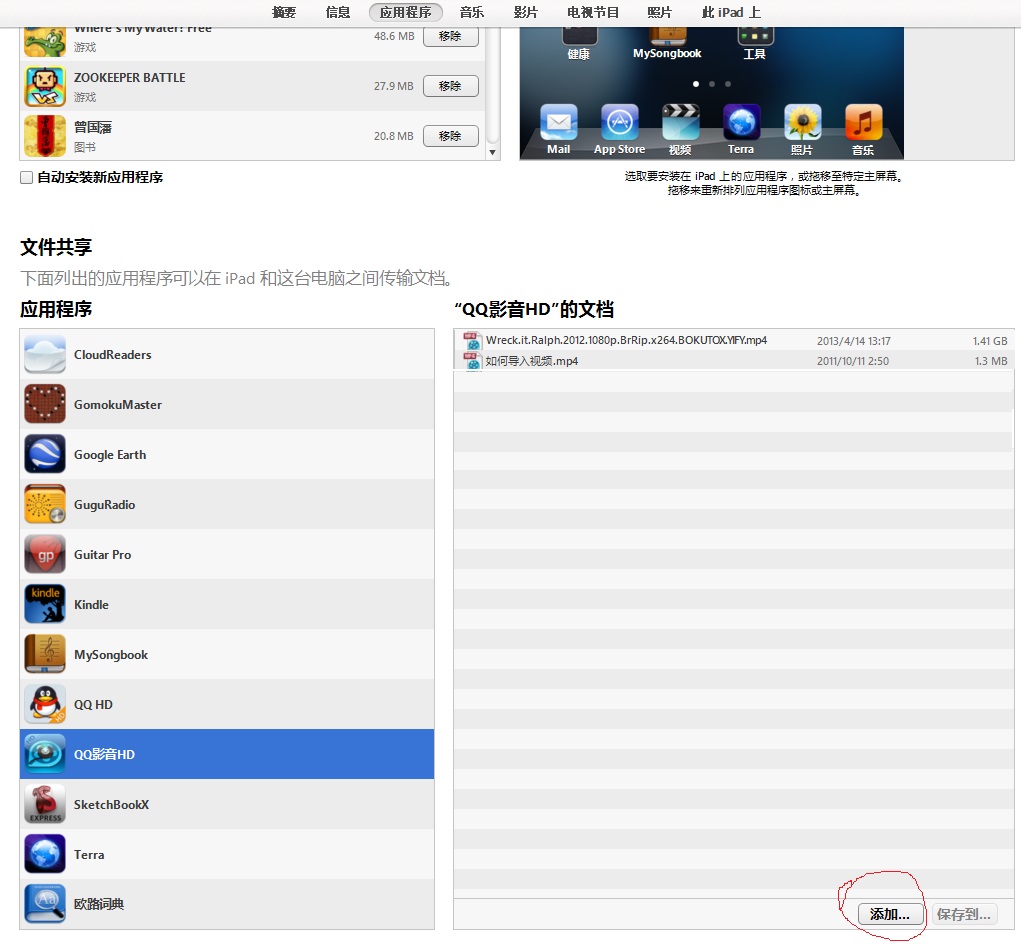Click the 添加... add button
This screenshot has height=947, width=1021.
(891, 914)
